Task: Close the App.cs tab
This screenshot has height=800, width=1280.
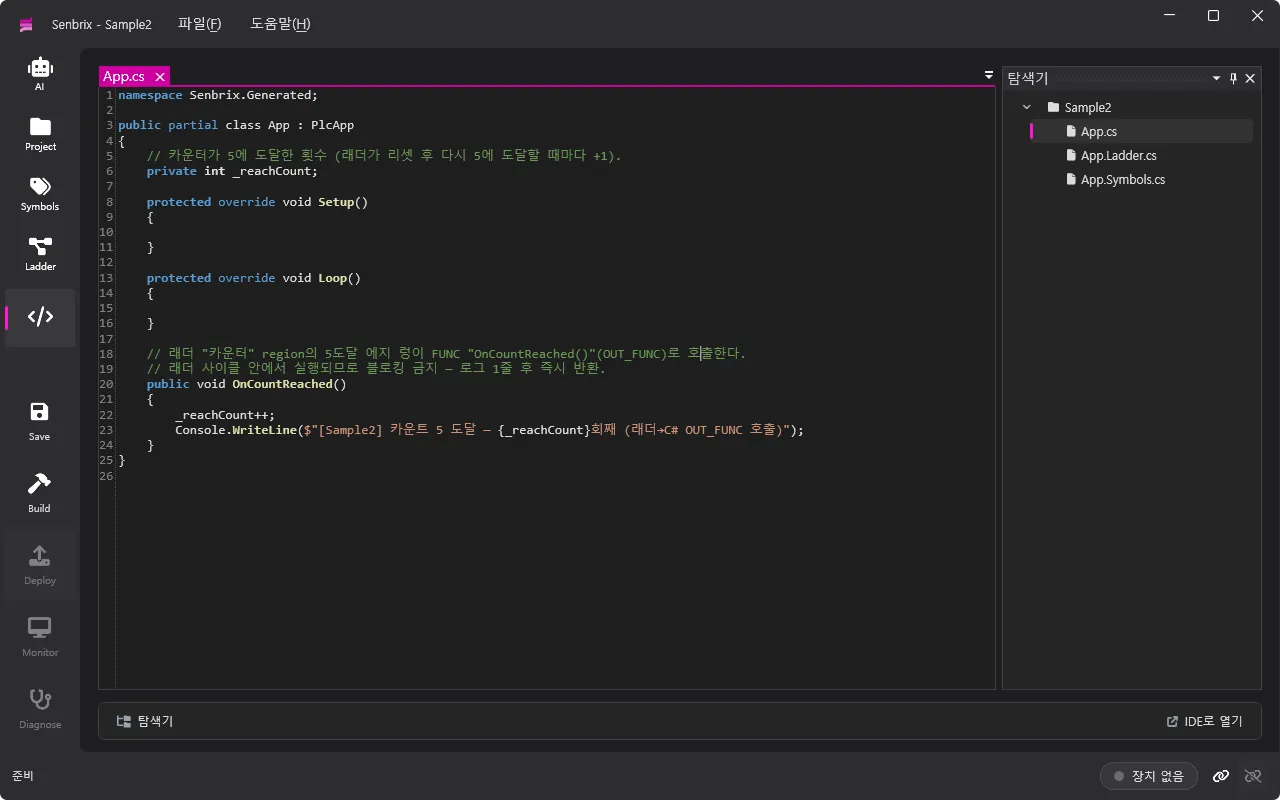Action: pos(160,77)
